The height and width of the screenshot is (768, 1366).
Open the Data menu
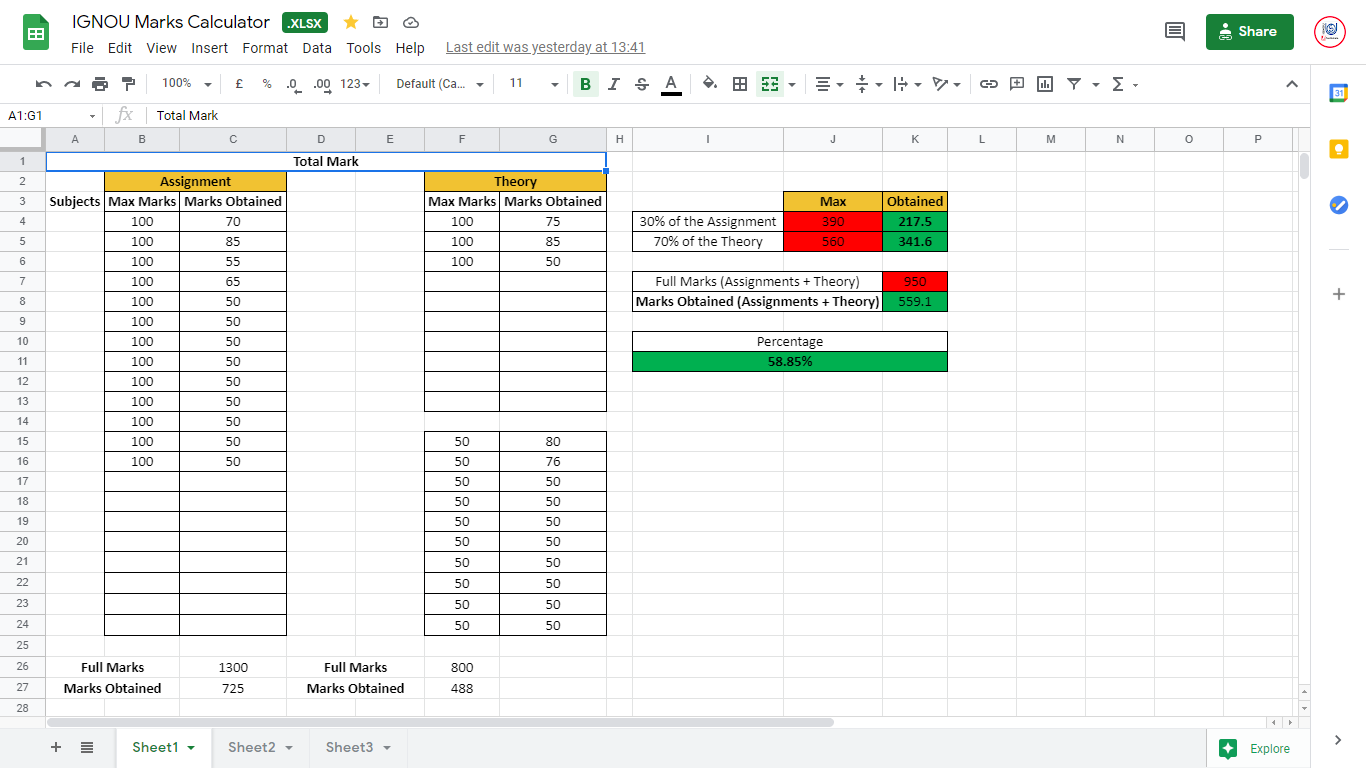[x=317, y=48]
